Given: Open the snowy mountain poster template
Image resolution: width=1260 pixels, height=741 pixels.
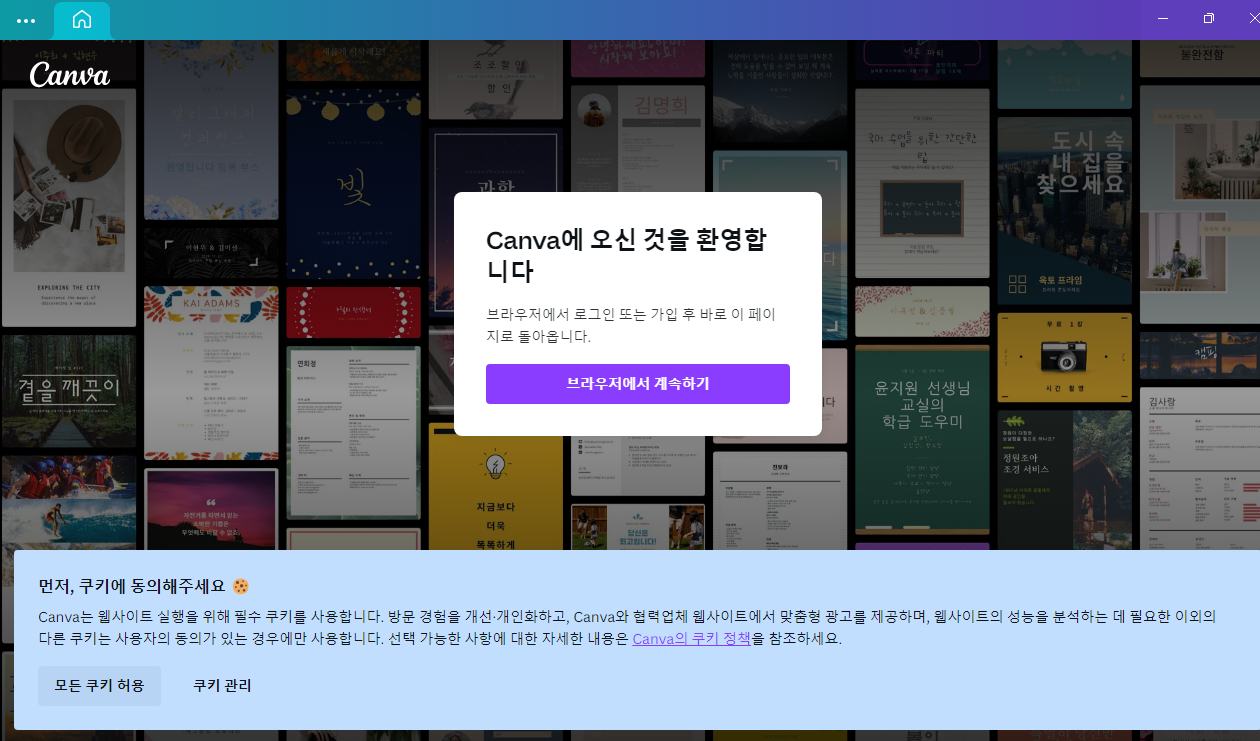Looking at the screenshot, I should pyautogui.click(x=780, y=91).
